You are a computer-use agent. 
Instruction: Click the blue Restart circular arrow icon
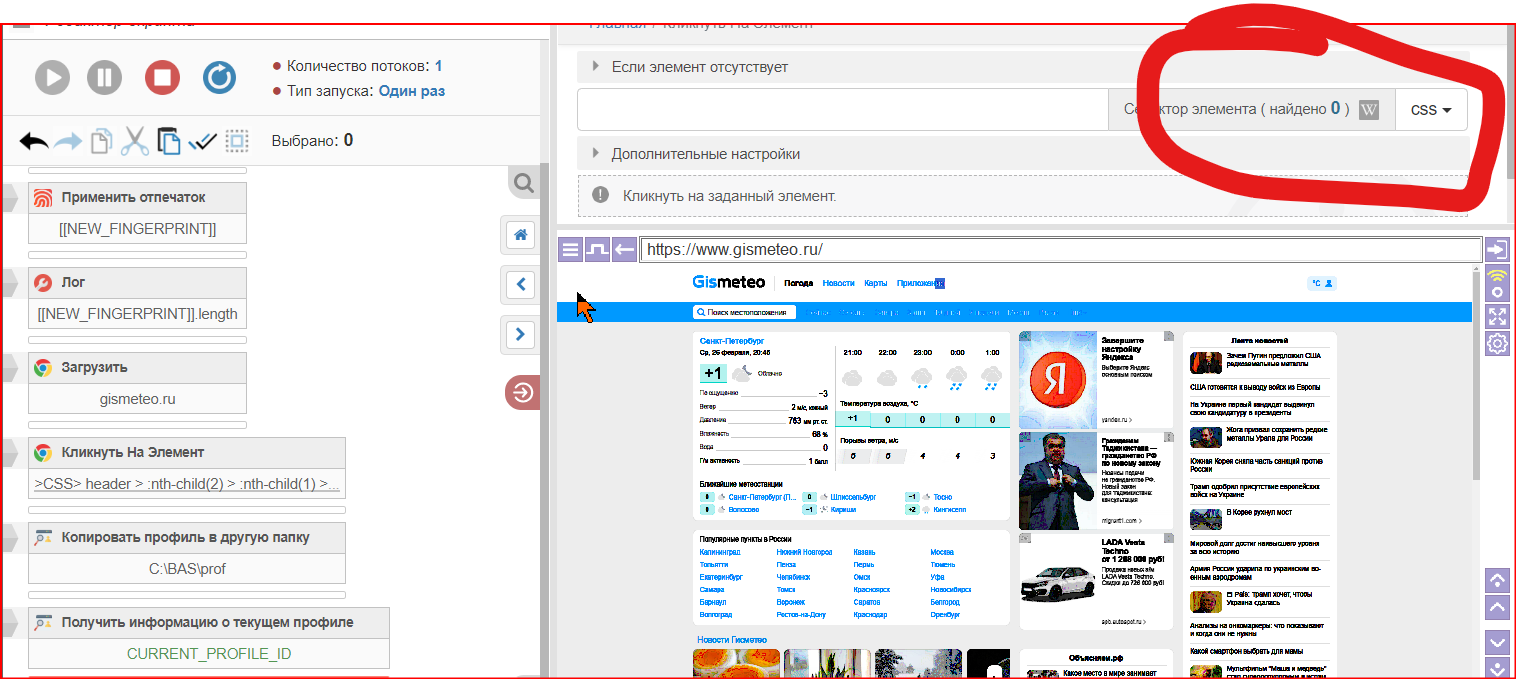point(219,77)
